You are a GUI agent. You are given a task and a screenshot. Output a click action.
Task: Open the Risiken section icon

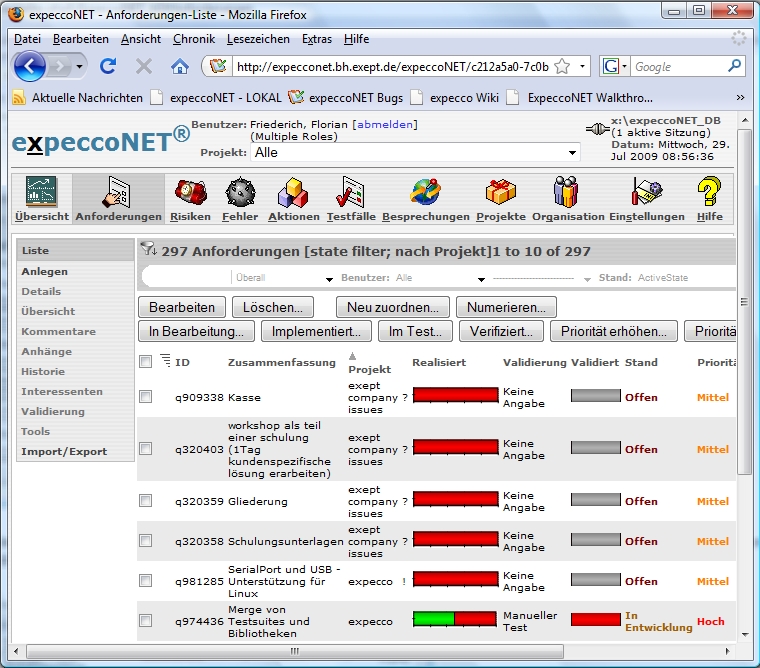tap(190, 192)
